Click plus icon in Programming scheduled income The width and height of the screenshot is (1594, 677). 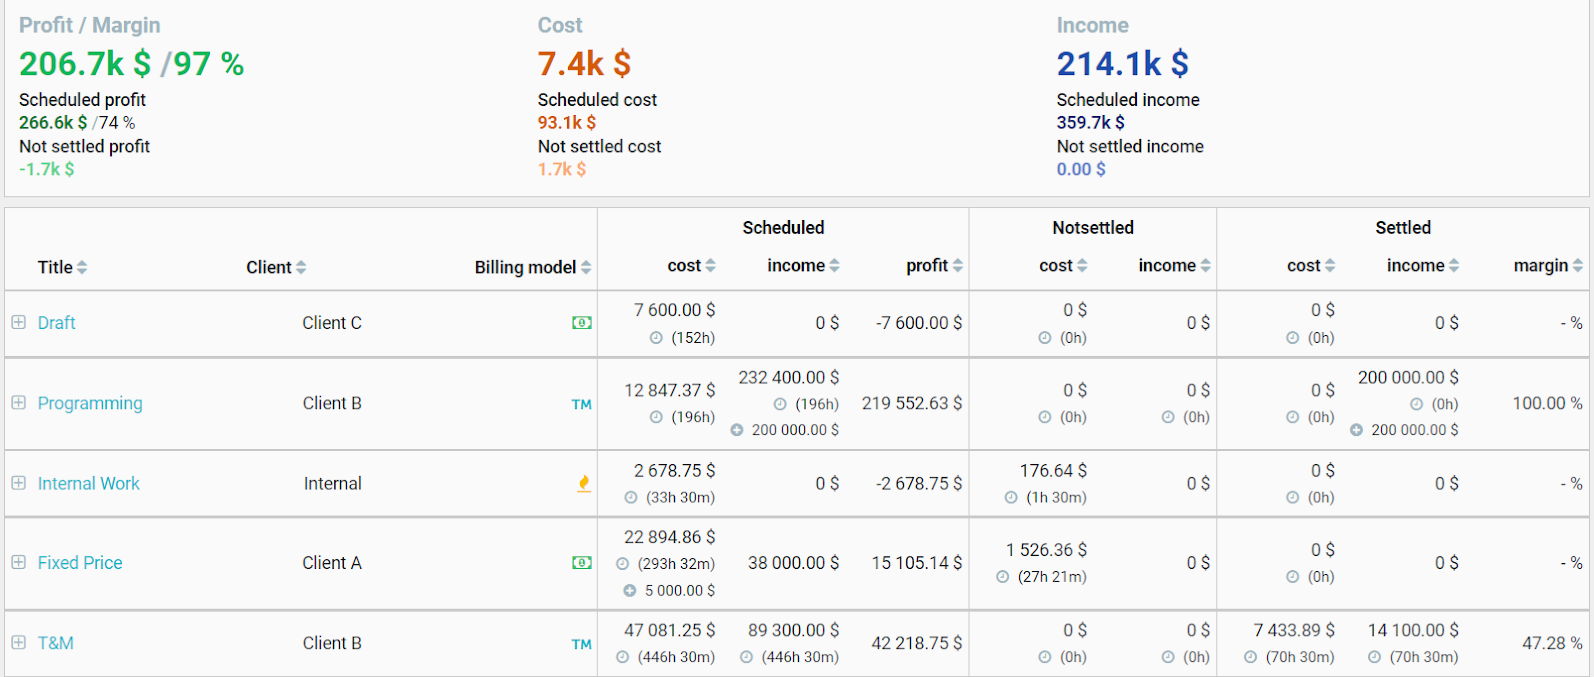coord(737,430)
